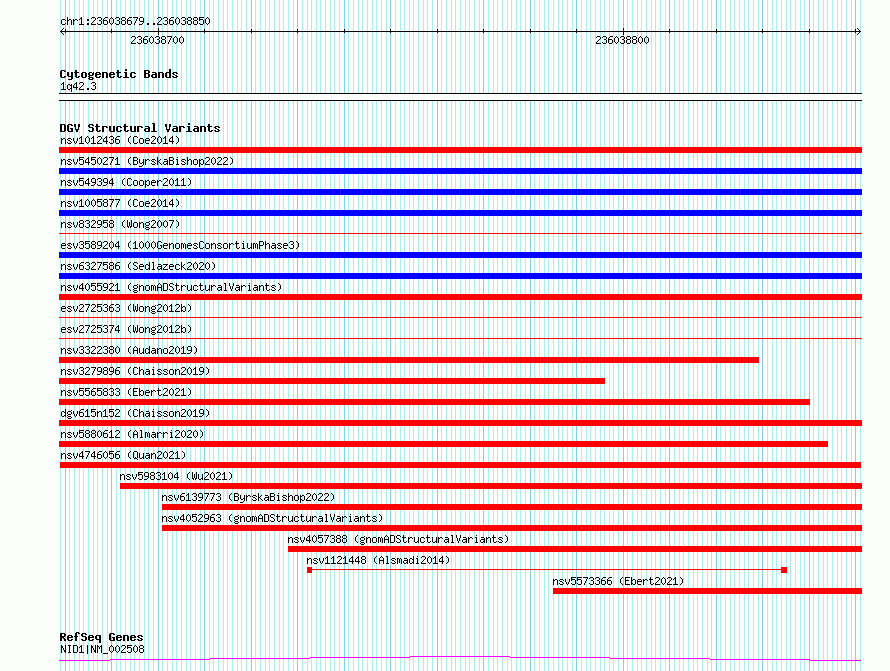Image resolution: width=890 pixels, height=671 pixels.
Task: Click the red bar under dgv615n152
Action: coord(460,423)
